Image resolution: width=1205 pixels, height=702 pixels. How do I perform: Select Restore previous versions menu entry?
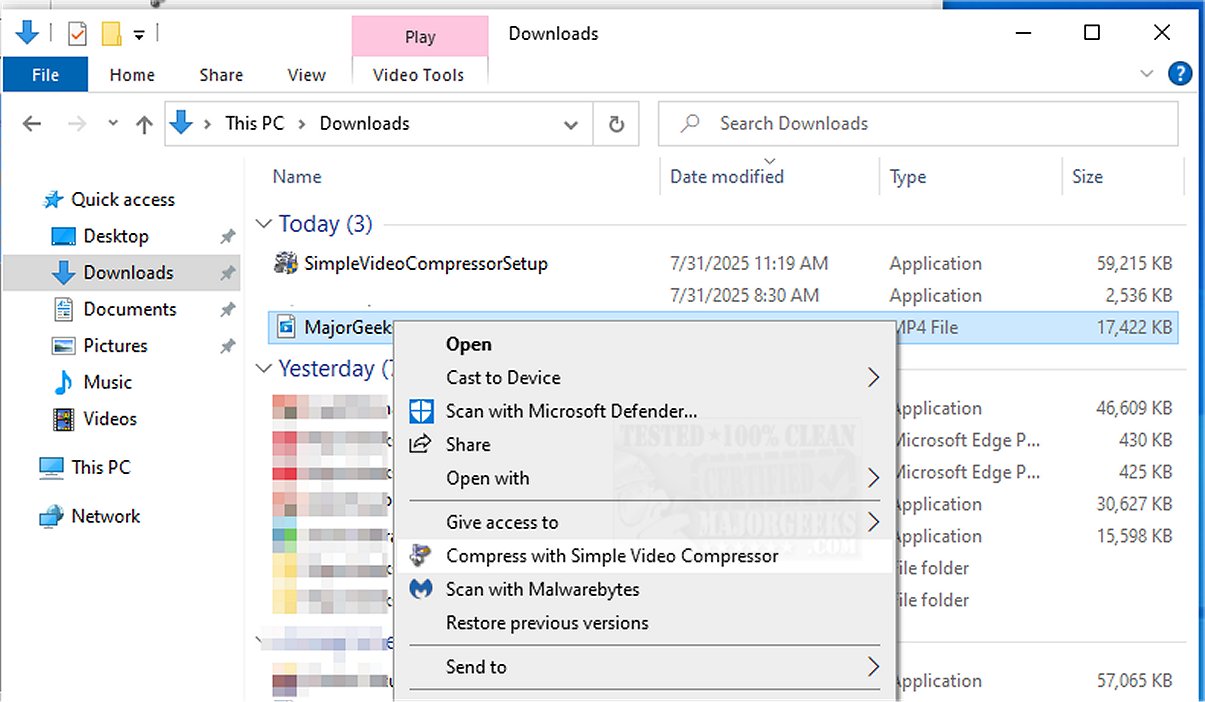point(547,623)
